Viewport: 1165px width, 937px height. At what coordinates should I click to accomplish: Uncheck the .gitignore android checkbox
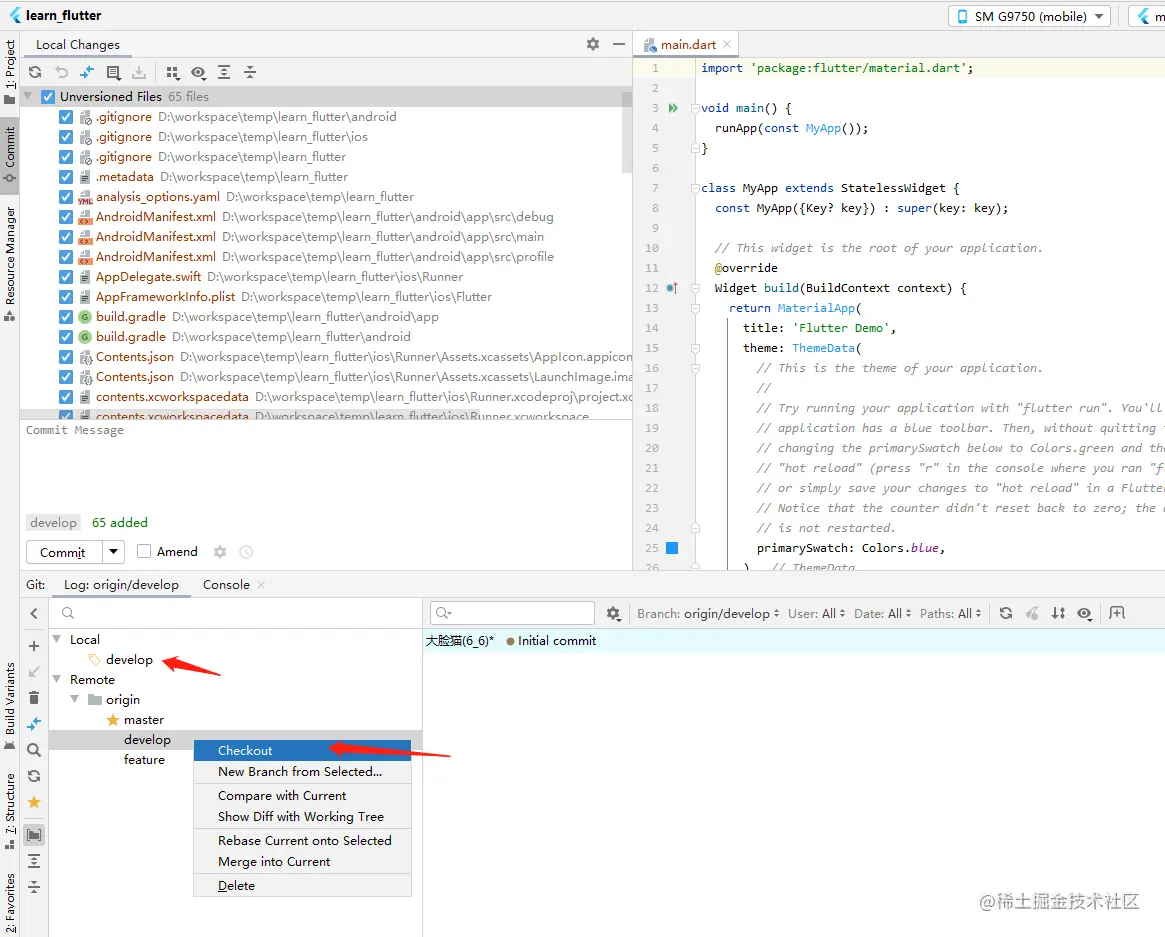(x=66, y=117)
